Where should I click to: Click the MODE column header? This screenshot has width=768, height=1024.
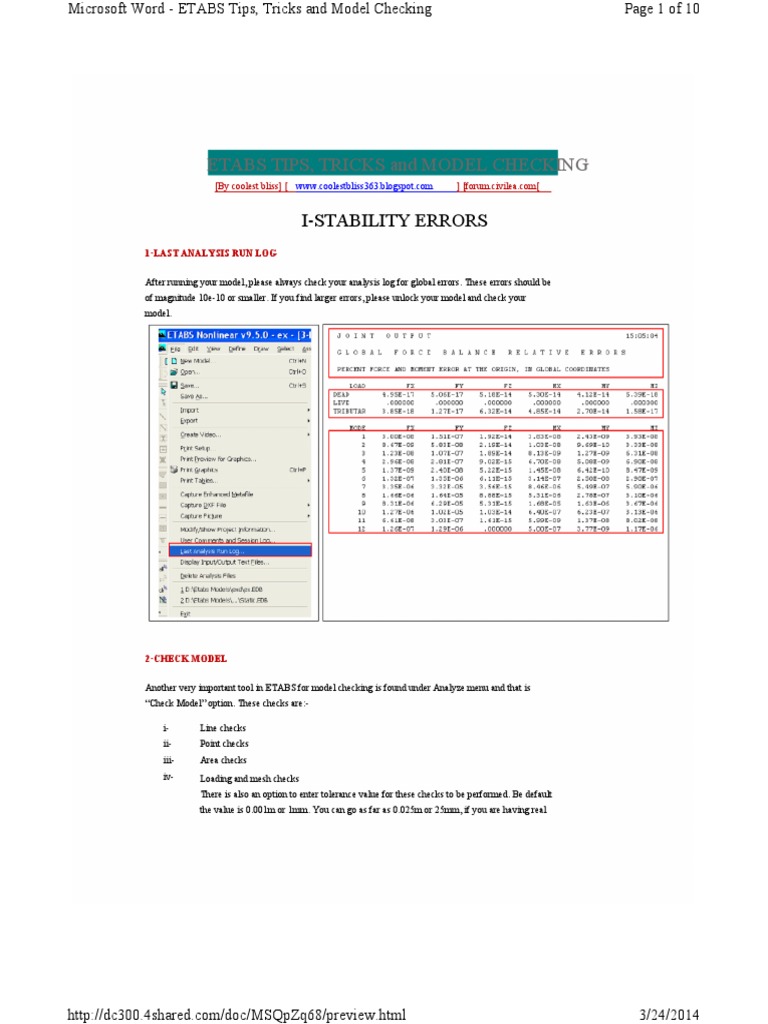357,428
